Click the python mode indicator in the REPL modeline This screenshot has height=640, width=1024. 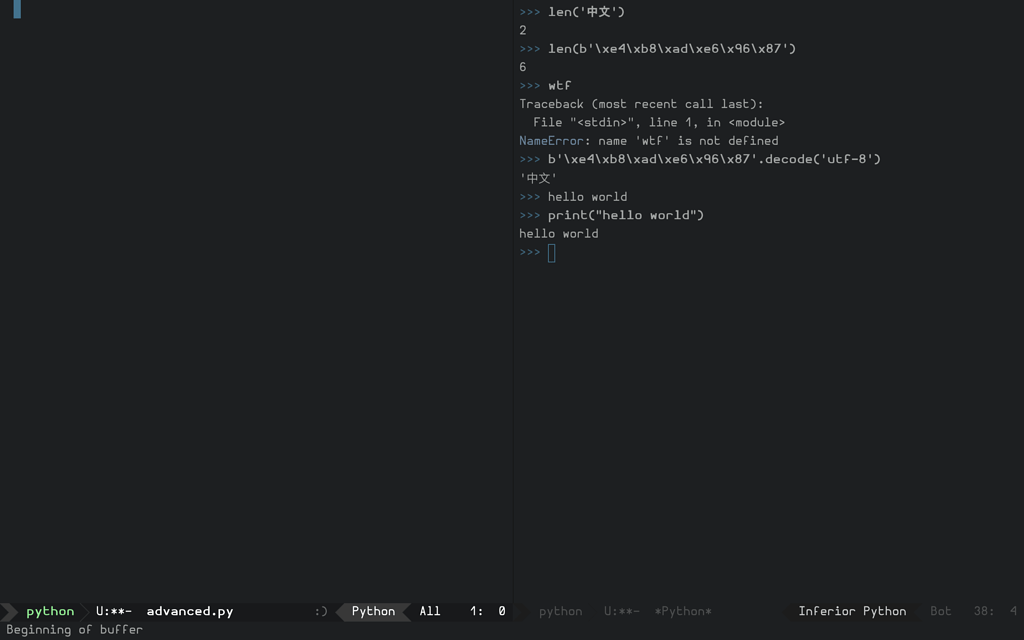point(559,611)
